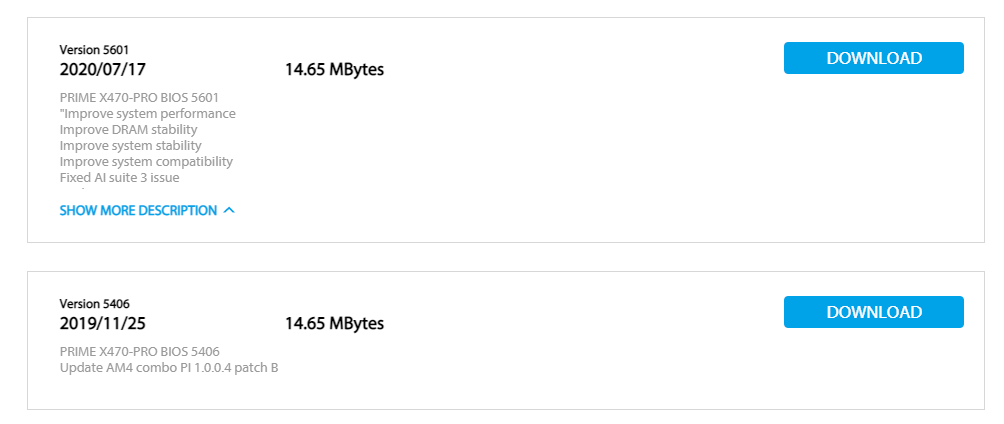The width and height of the screenshot is (1004, 424).
Task: Click the 14.65 MBytes size for version 5406
Action: [334, 324]
